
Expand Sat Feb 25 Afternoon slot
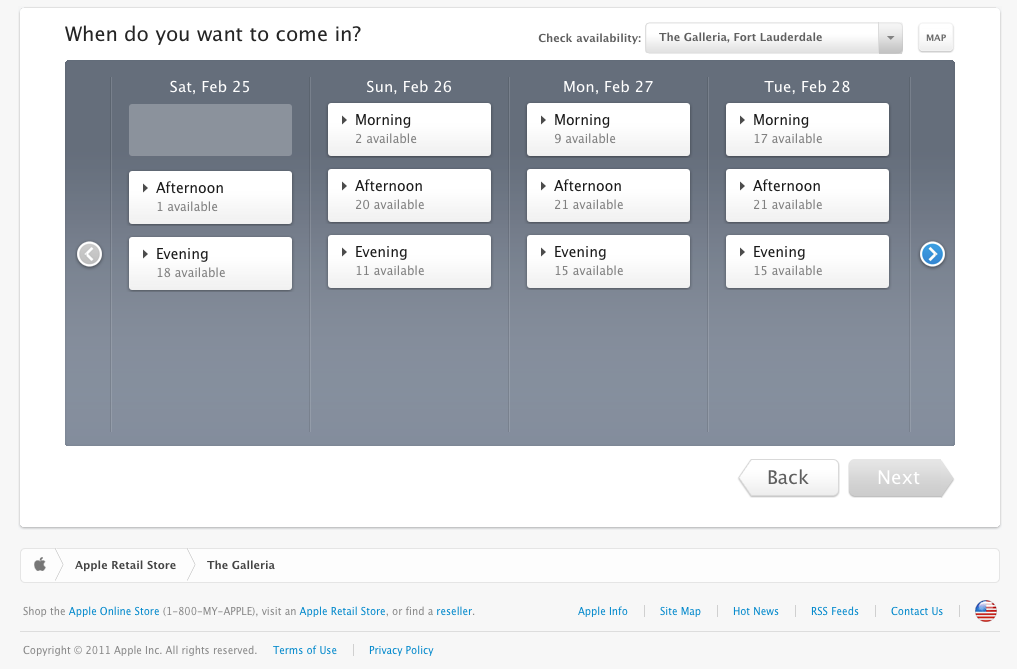pos(210,197)
